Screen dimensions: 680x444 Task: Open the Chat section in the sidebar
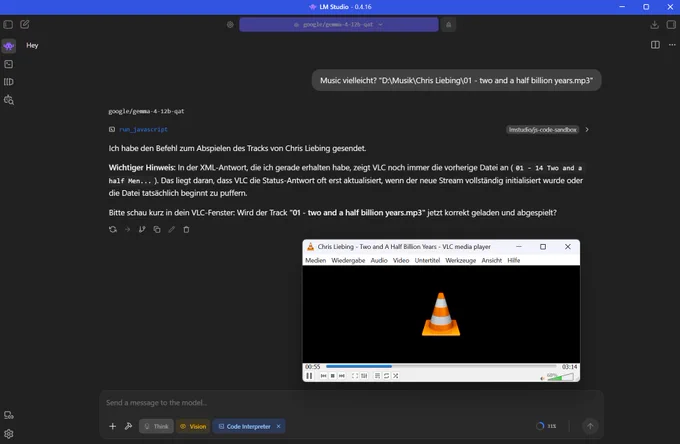pyautogui.click(x=9, y=46)
